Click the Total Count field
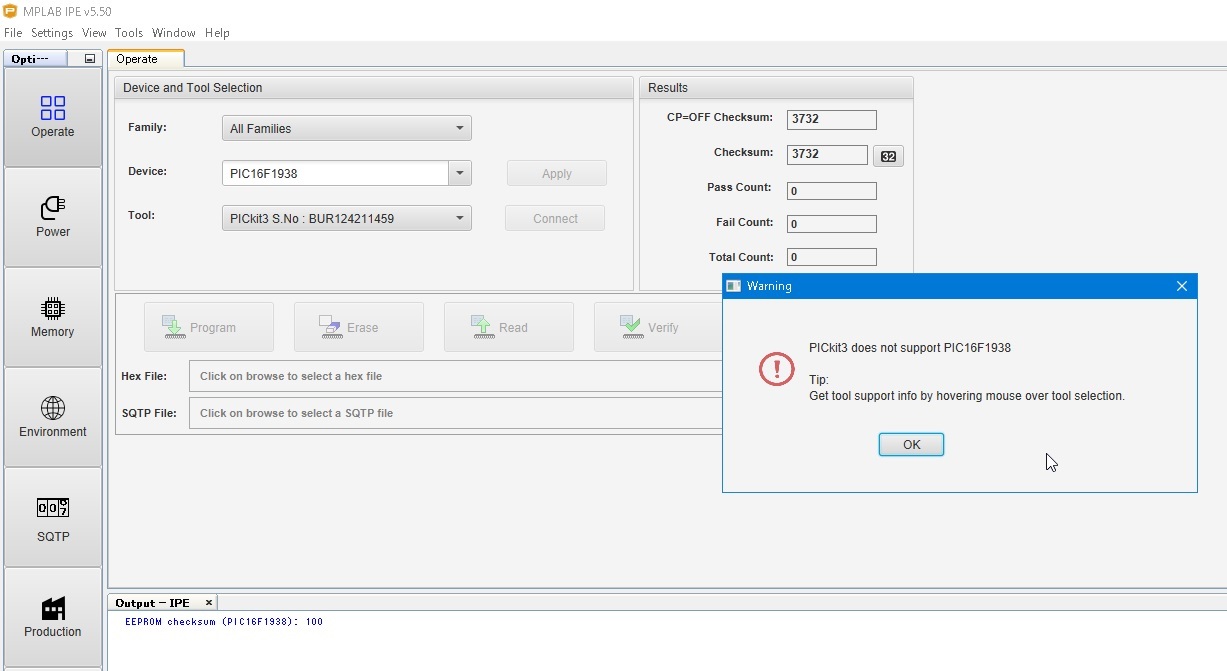 (x=832, y=257)
